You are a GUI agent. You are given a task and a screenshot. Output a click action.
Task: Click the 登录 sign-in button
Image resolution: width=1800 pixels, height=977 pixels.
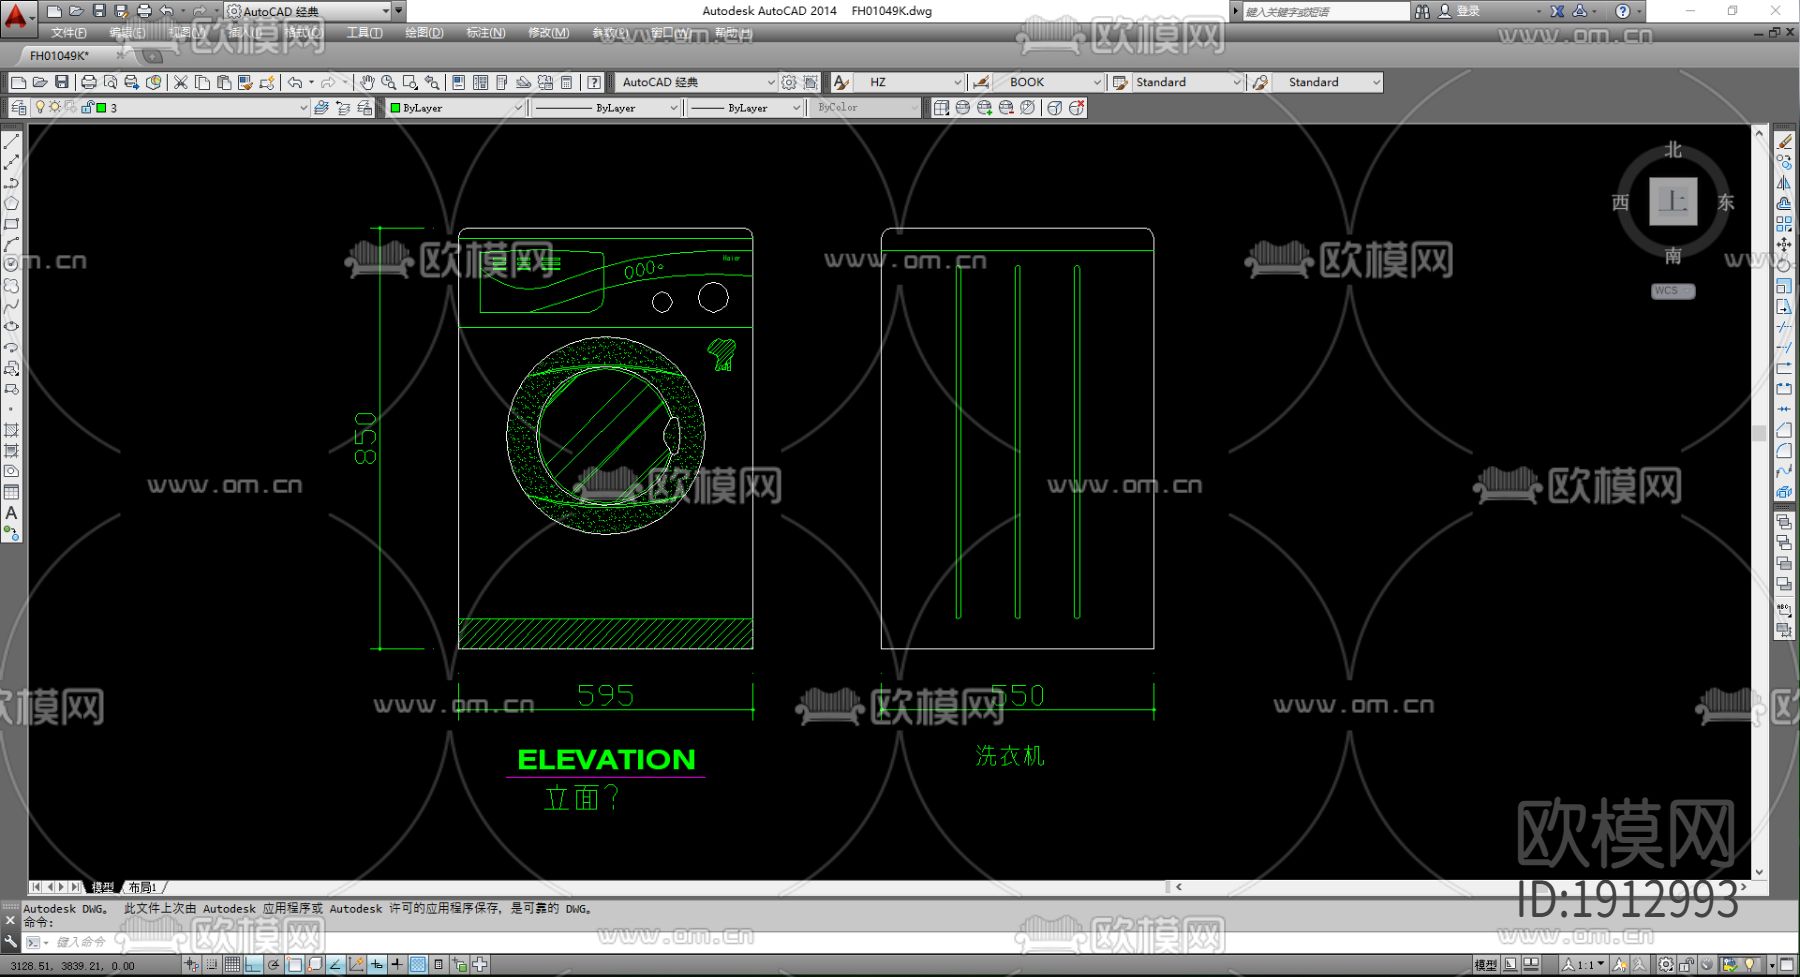click(1468, 11)
